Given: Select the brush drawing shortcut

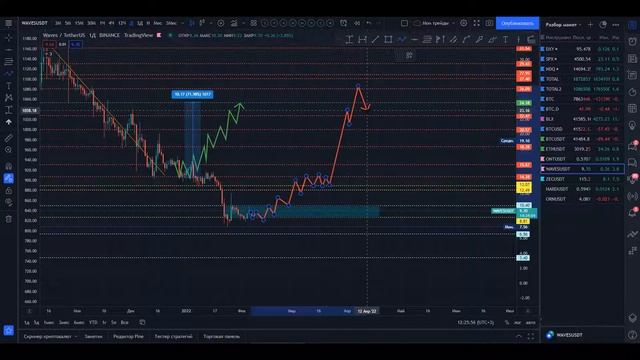Looking at the screenshot, I should (x=479, y=39).
